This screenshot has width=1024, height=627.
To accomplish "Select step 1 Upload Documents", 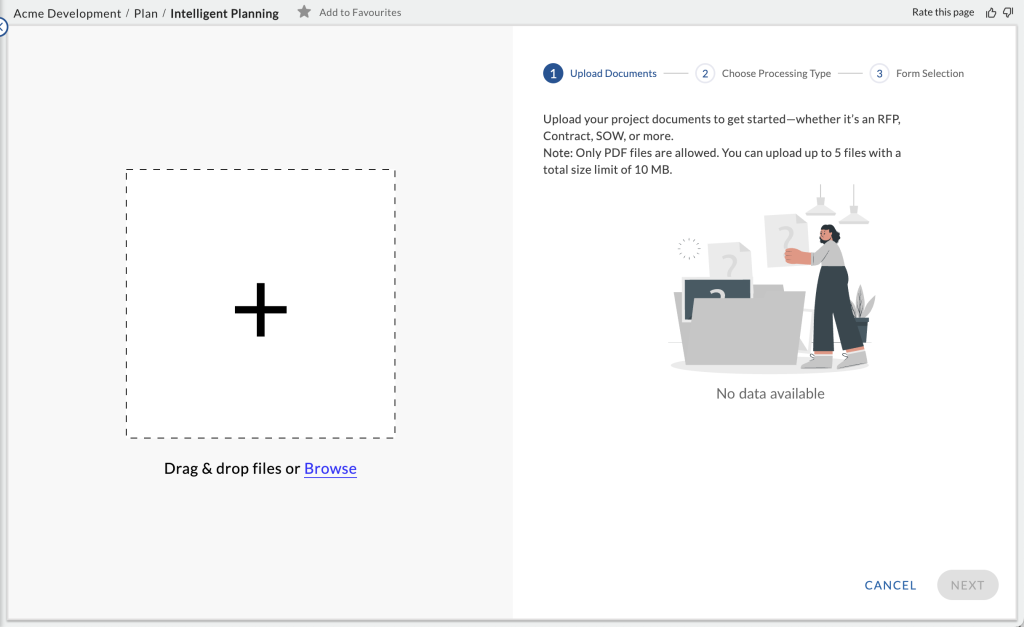I will 600,73.
